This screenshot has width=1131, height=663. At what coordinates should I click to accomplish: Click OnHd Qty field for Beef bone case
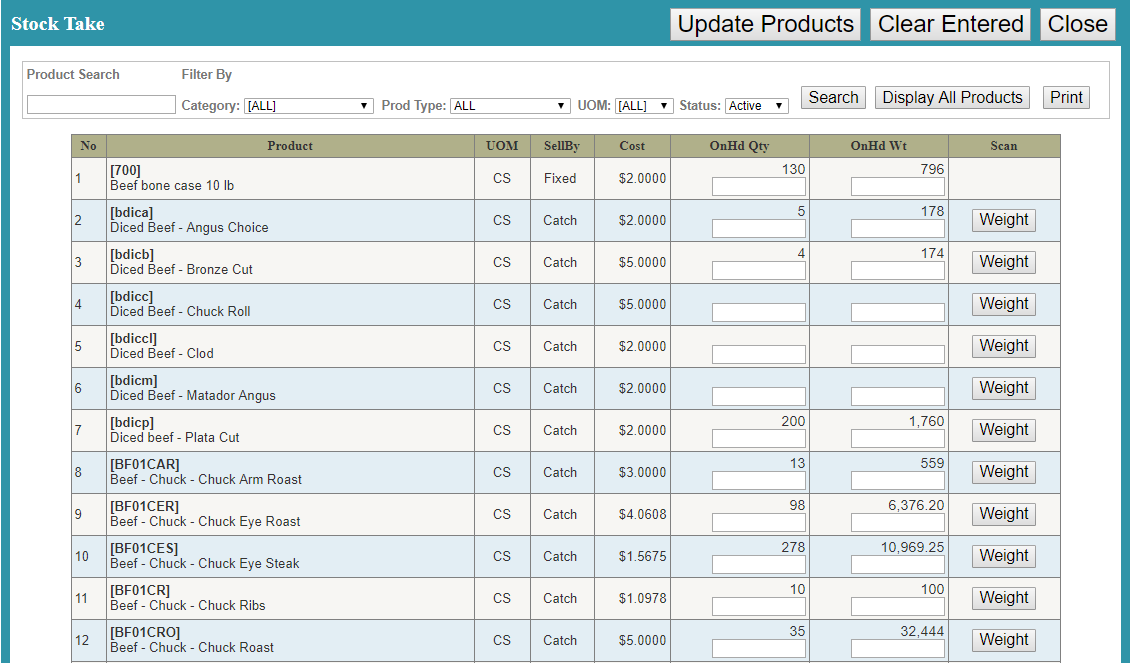coord(758,187)
